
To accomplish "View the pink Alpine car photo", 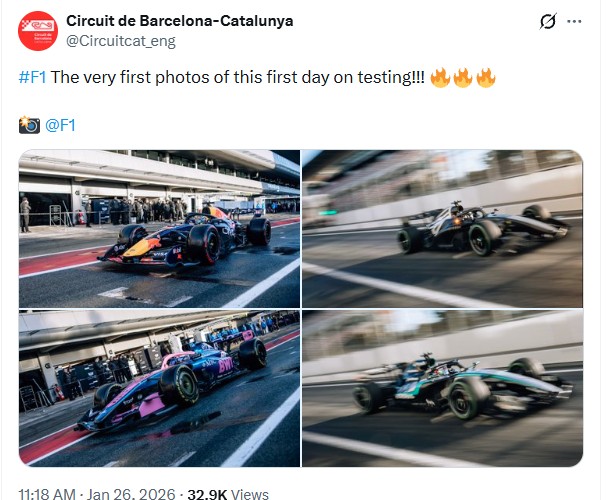I will click(x=159, y=389).
